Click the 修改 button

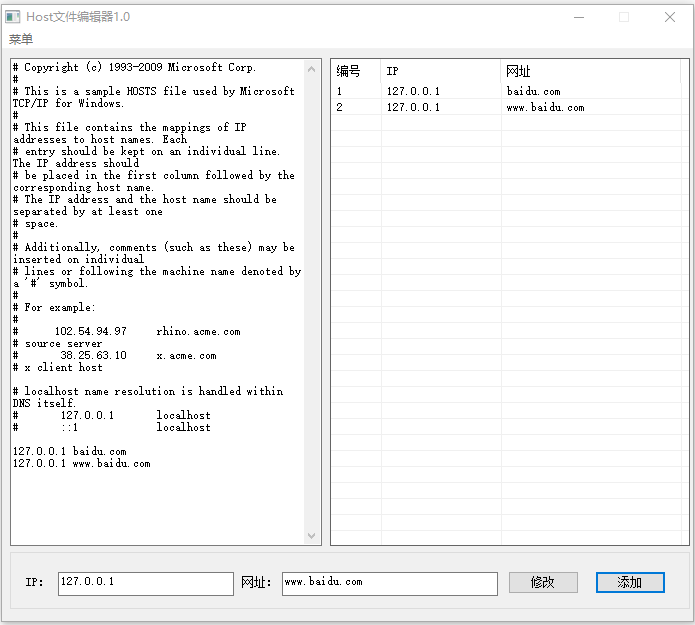tap(543, 582)
